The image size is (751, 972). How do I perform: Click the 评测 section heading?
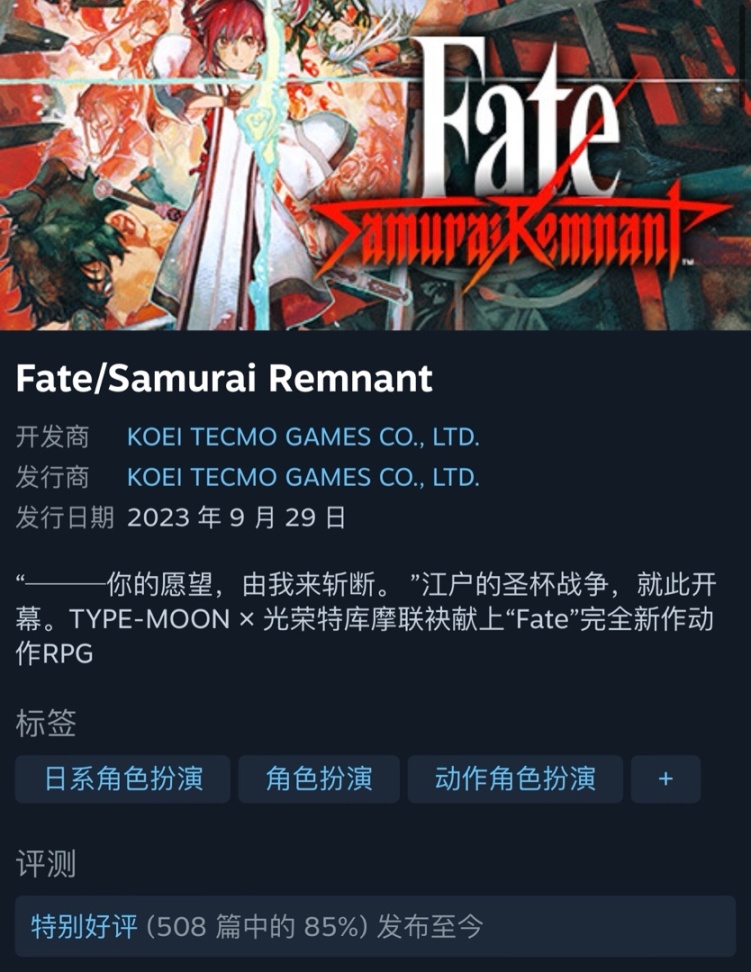coord(46,864)
